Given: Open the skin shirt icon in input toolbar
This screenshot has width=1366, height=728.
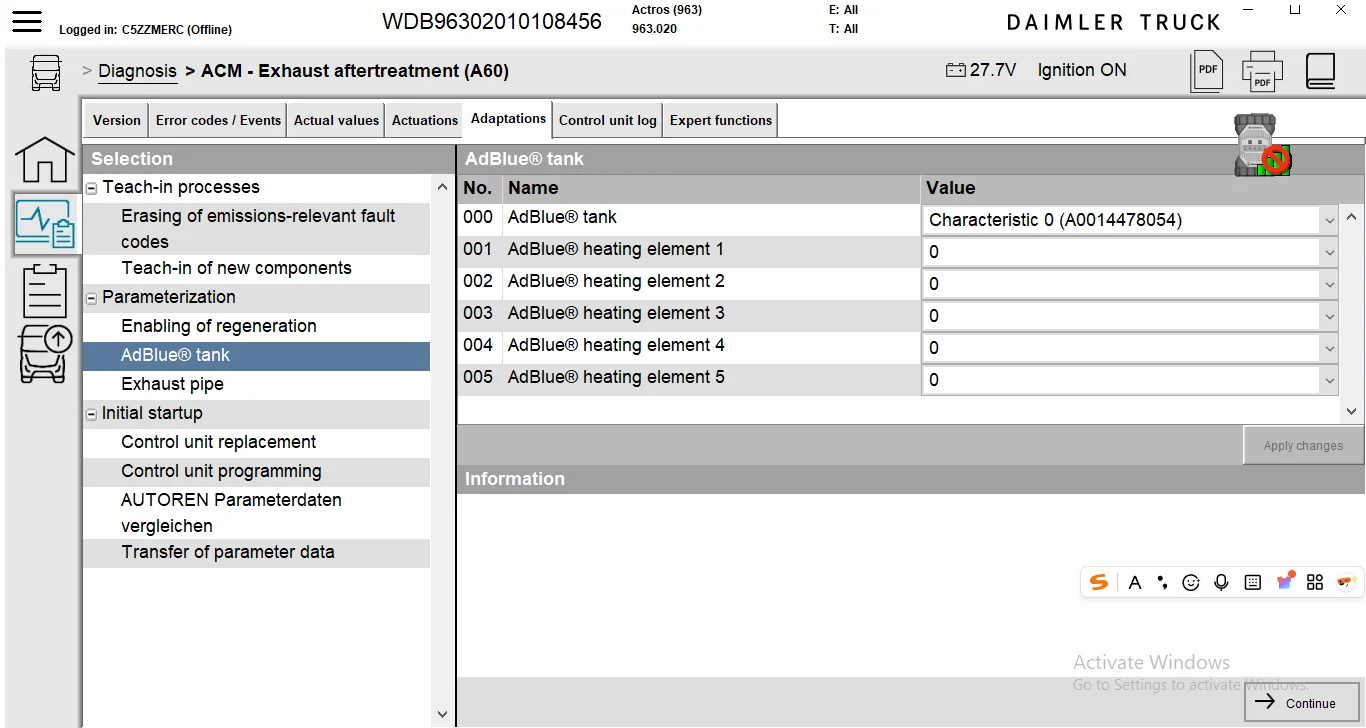Looking at the screenshot, I should pos(1285,581).
